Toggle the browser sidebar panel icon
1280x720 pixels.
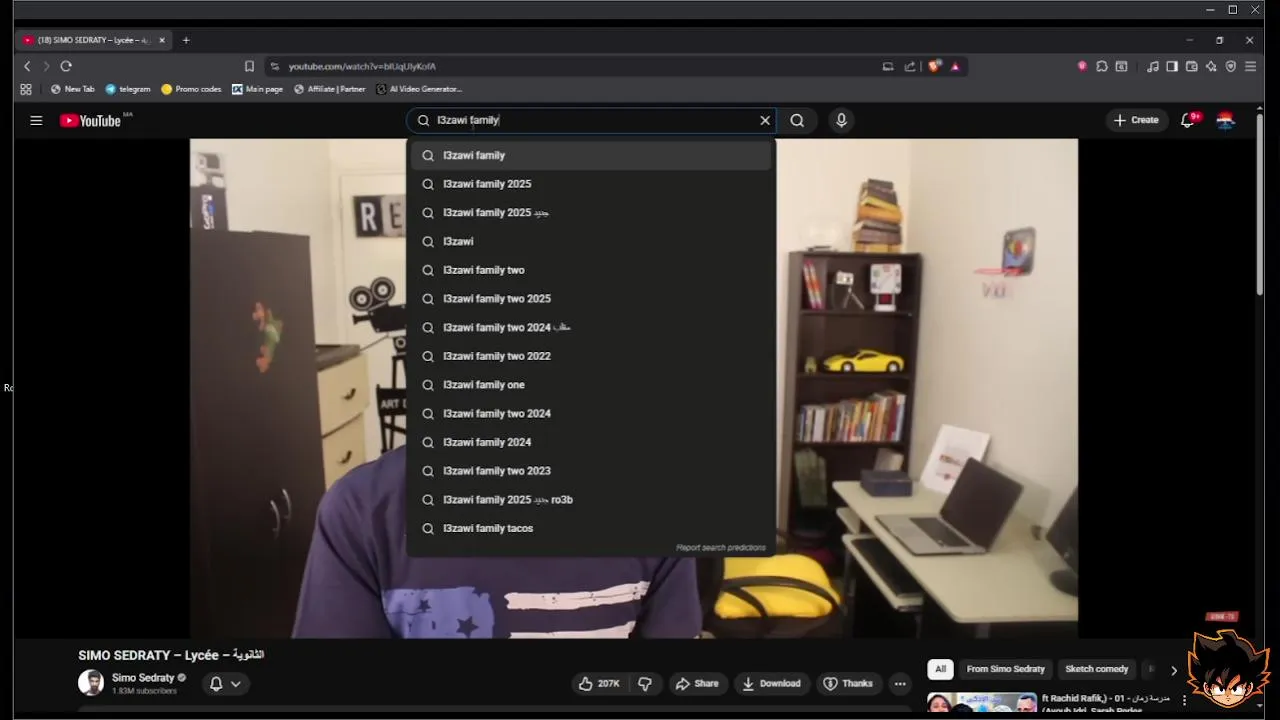[x=1172, y=66]
